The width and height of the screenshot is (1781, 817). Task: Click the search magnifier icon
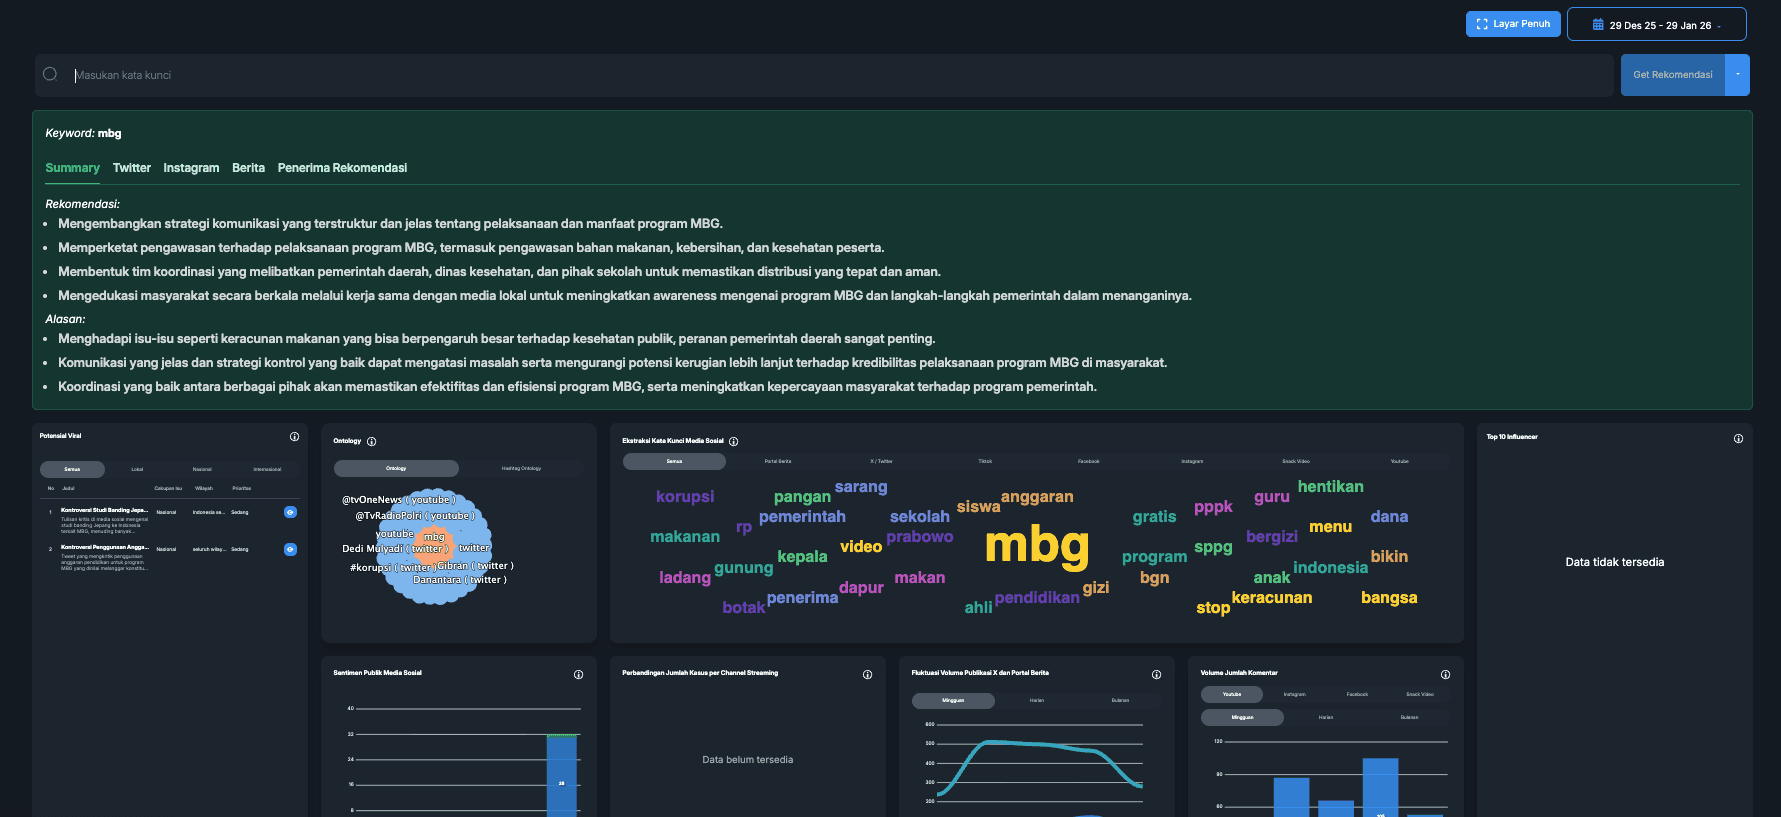(x=50, y=74)
